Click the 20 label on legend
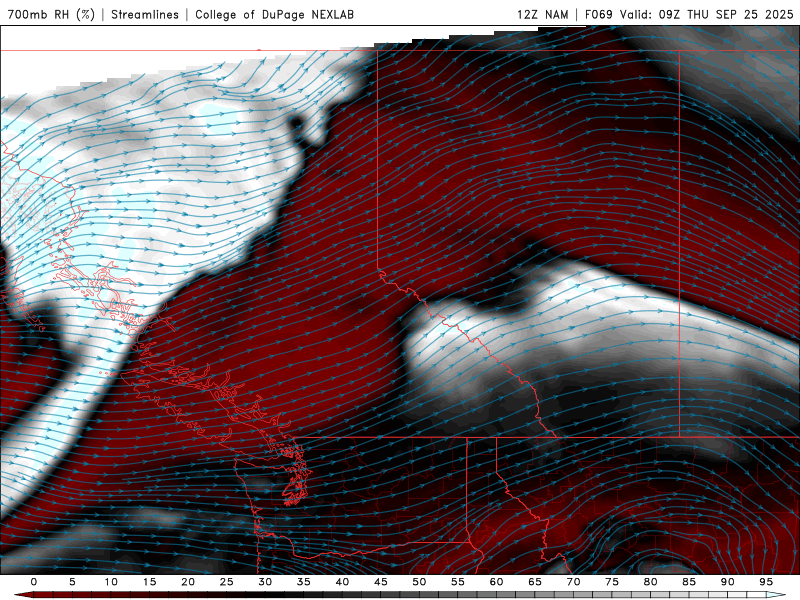The image size is (800, 600). [188, 582]
